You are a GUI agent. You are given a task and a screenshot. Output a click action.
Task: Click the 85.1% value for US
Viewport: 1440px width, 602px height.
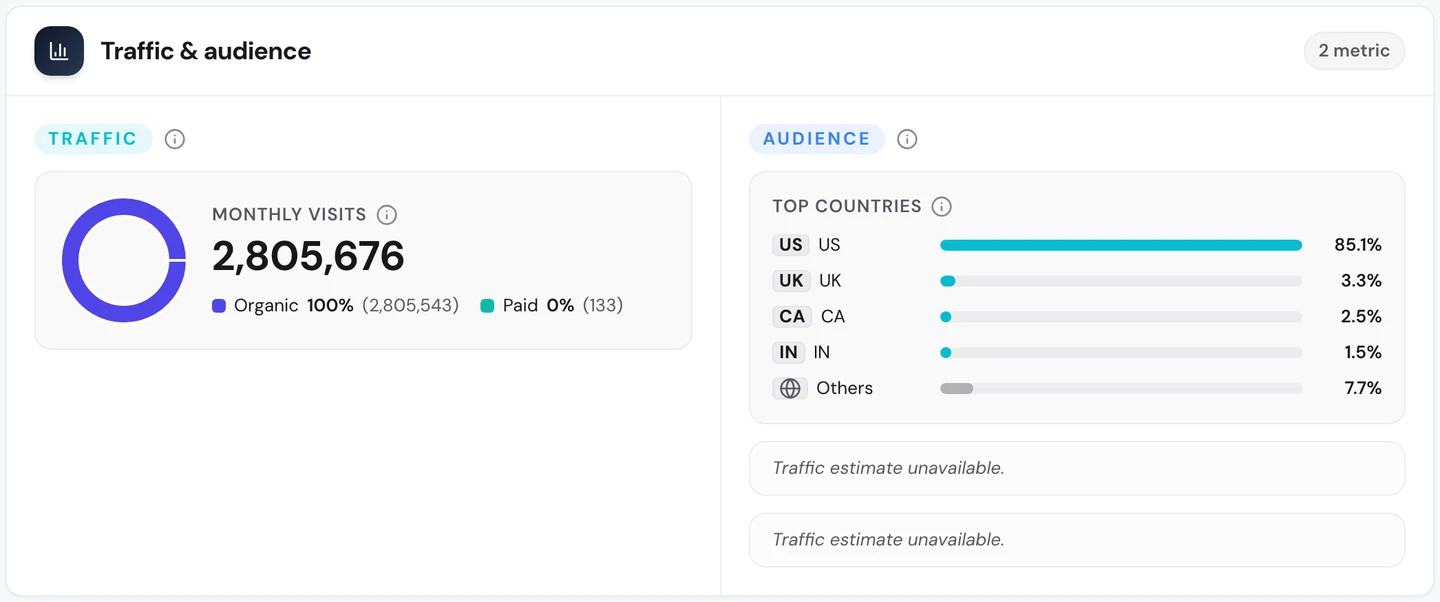(x=1358, y=245)
